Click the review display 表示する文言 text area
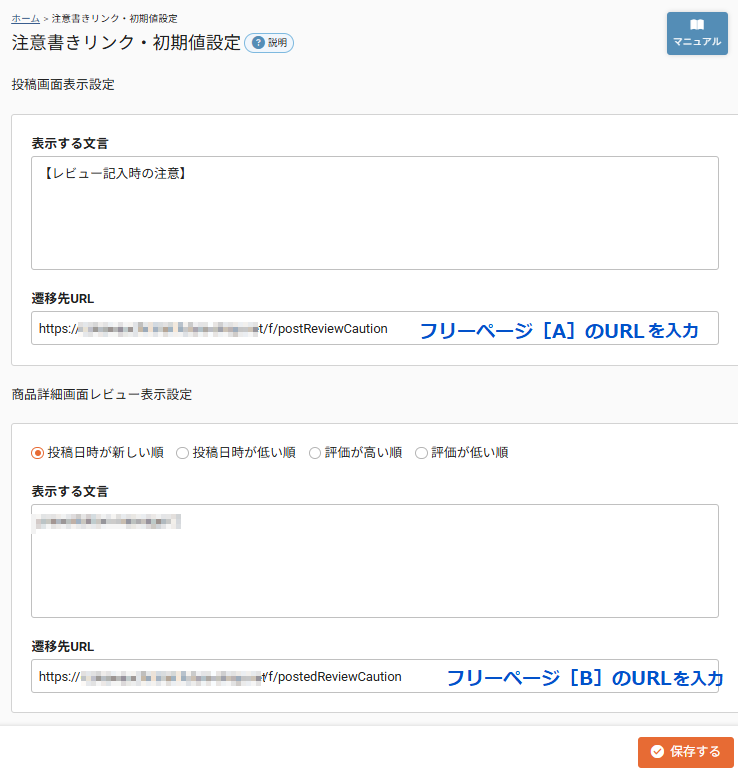The height and width of the screenshot is (774, 738). point(375,561)
